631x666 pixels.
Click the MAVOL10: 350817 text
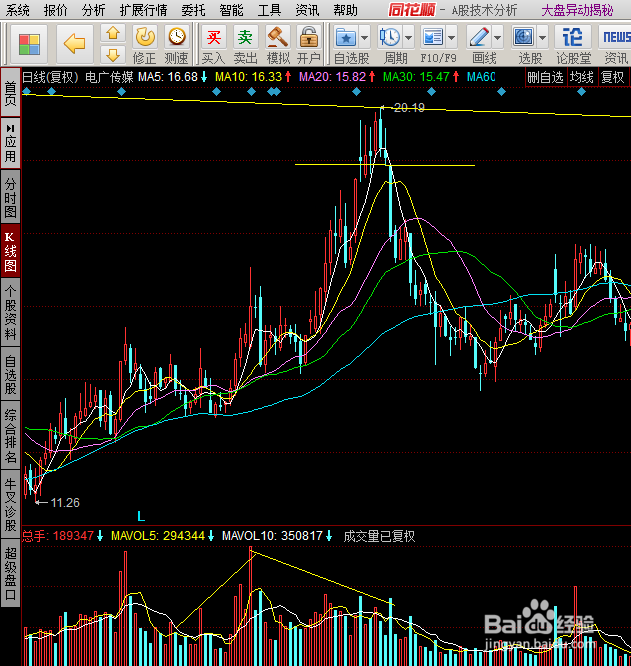click(x=272, y=536)
